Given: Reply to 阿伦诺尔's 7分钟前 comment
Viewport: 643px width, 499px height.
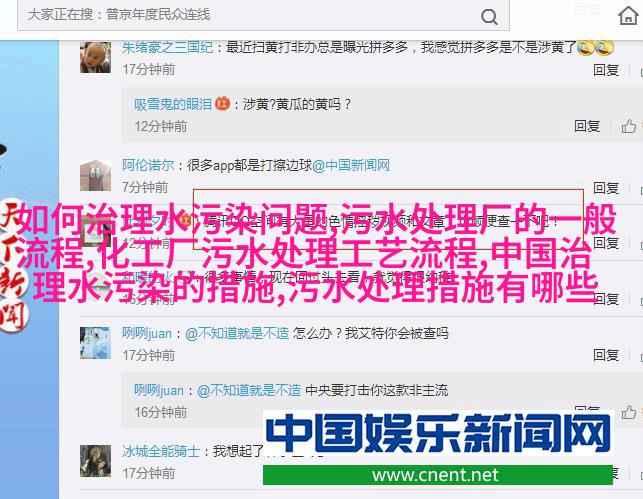Looking at the screenshot, I should click(606, 188).
